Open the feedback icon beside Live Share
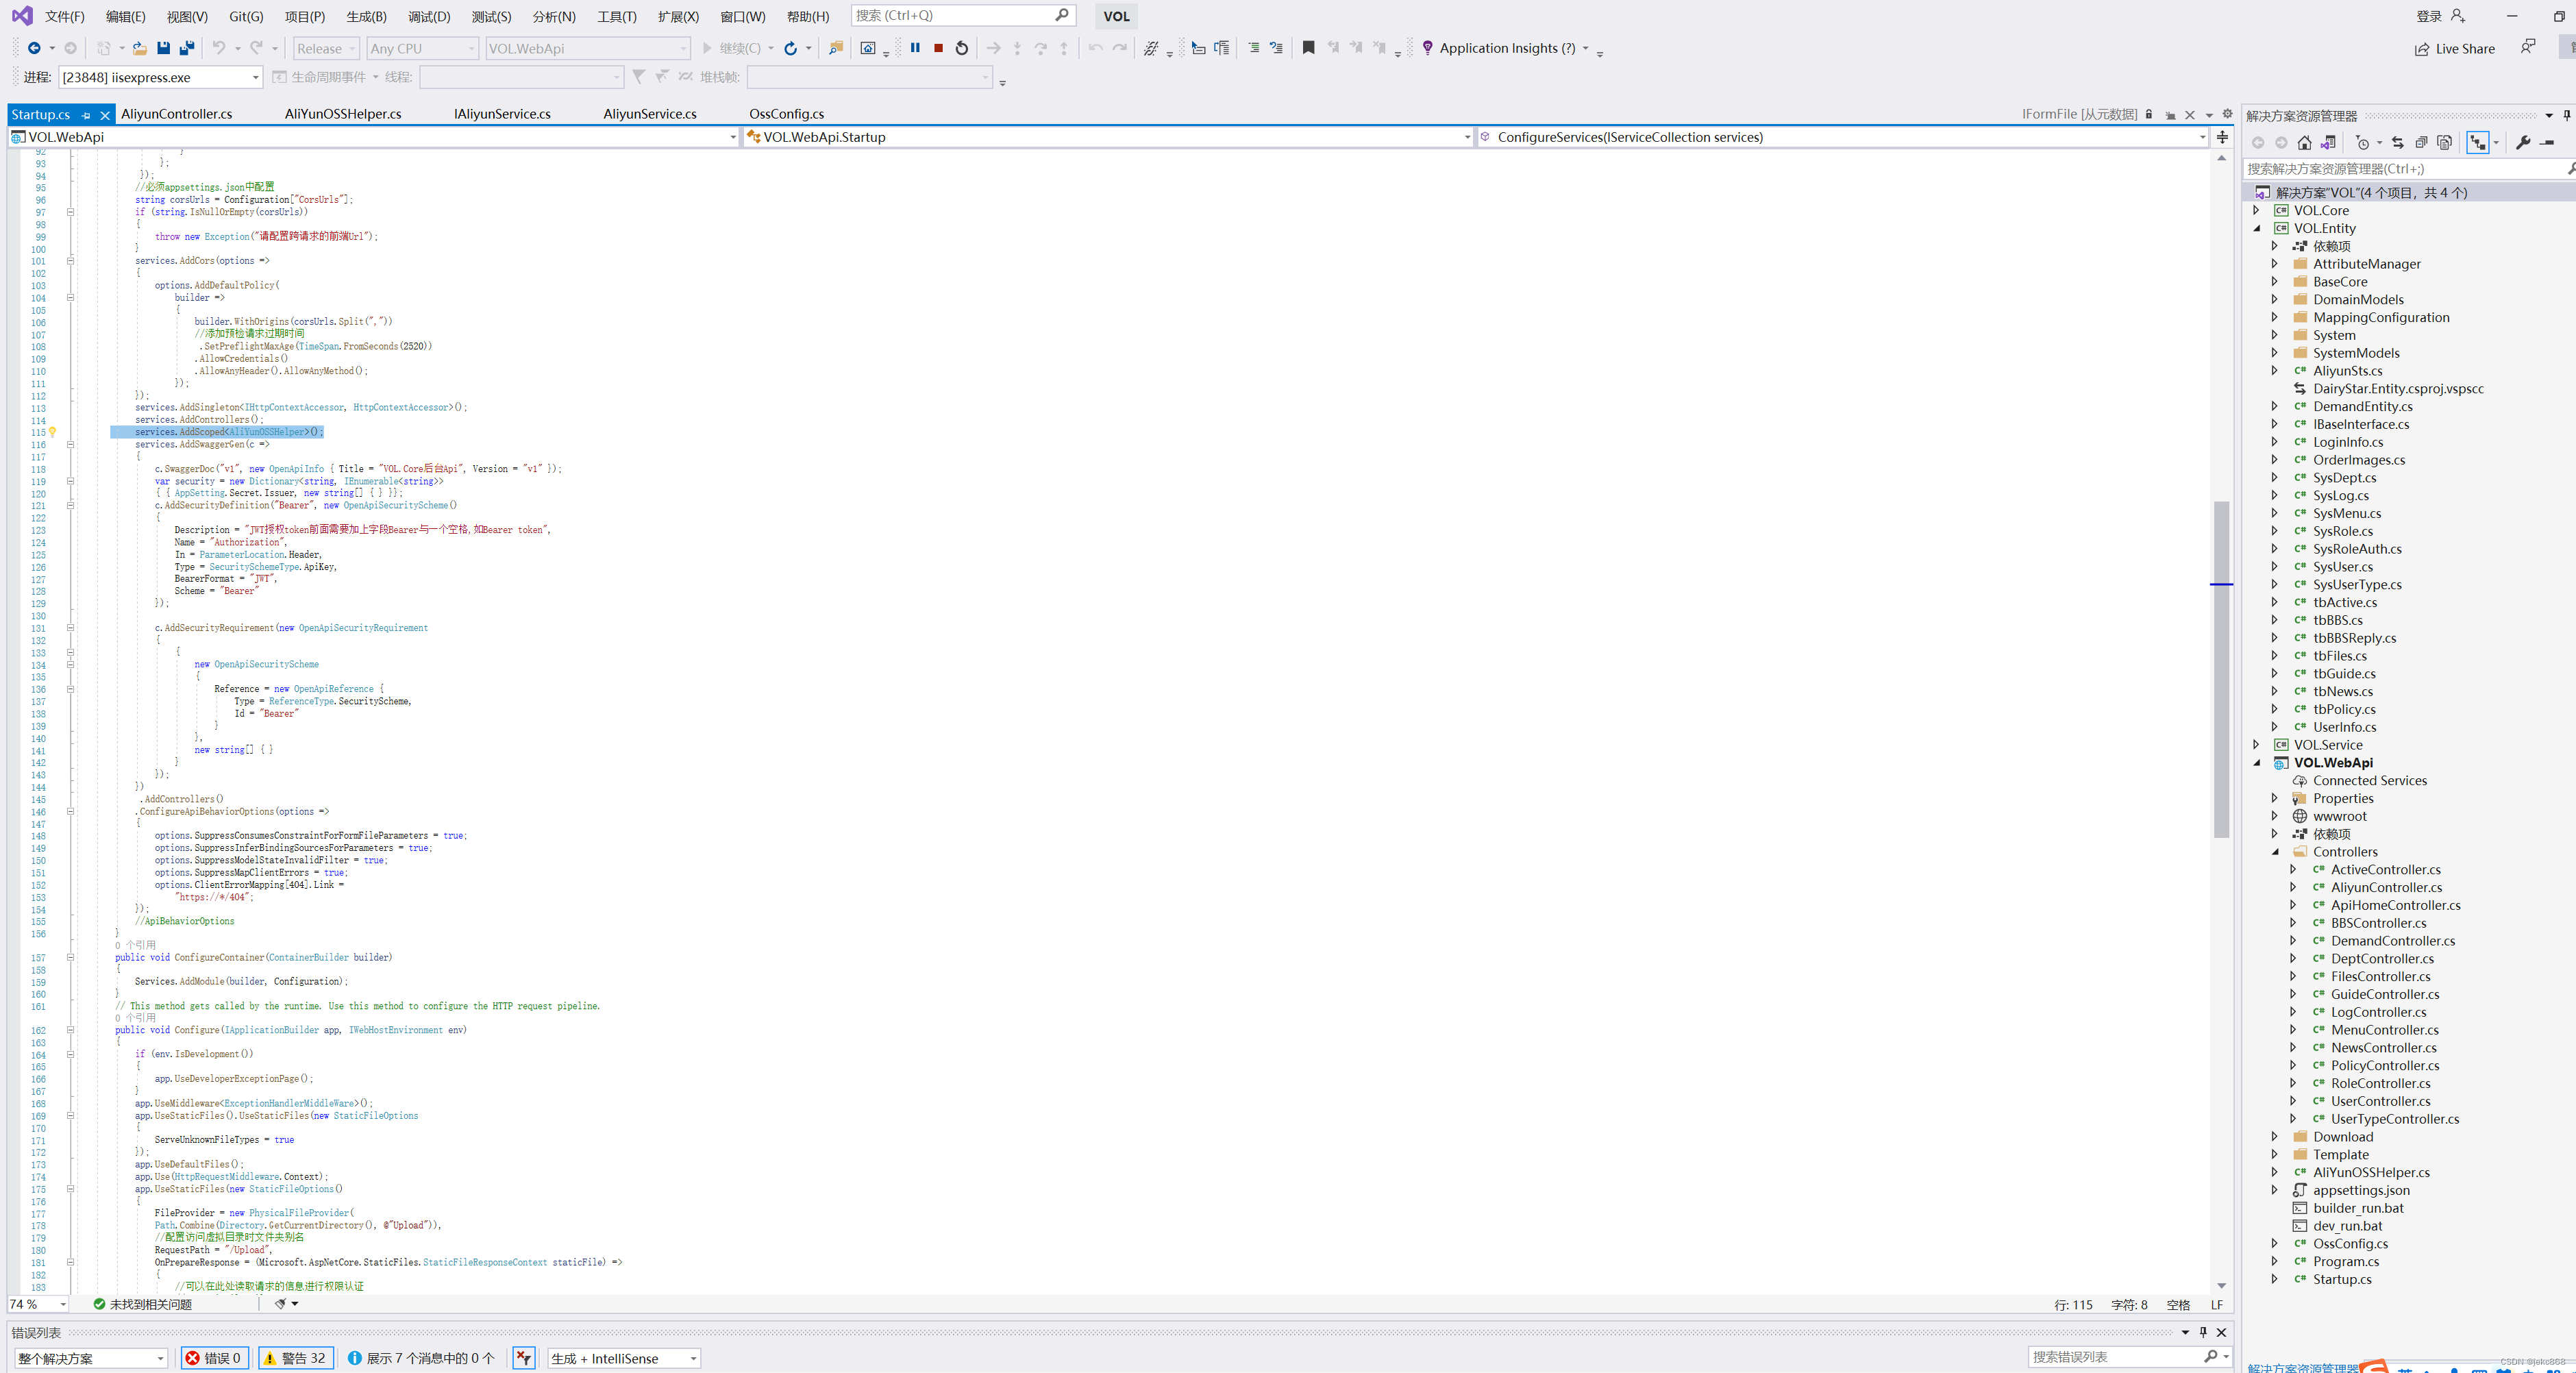Screen dimensions: 2576x1373 tap(2528, 46)
